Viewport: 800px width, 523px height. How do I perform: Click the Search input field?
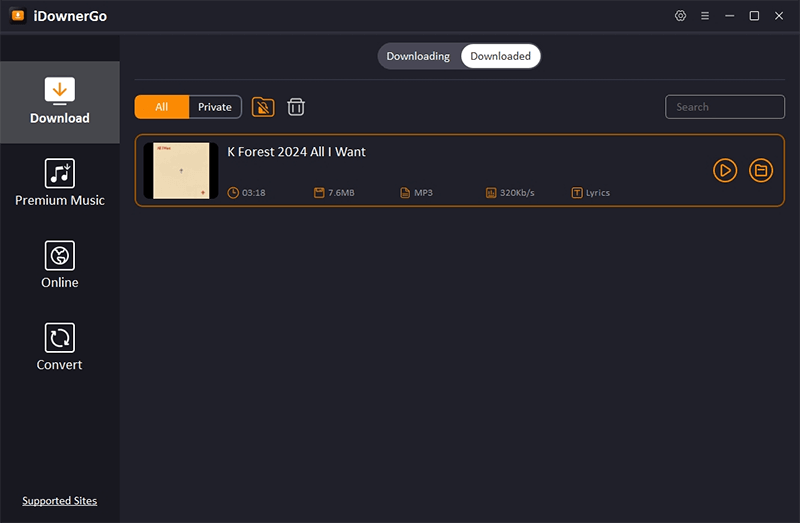724,107
